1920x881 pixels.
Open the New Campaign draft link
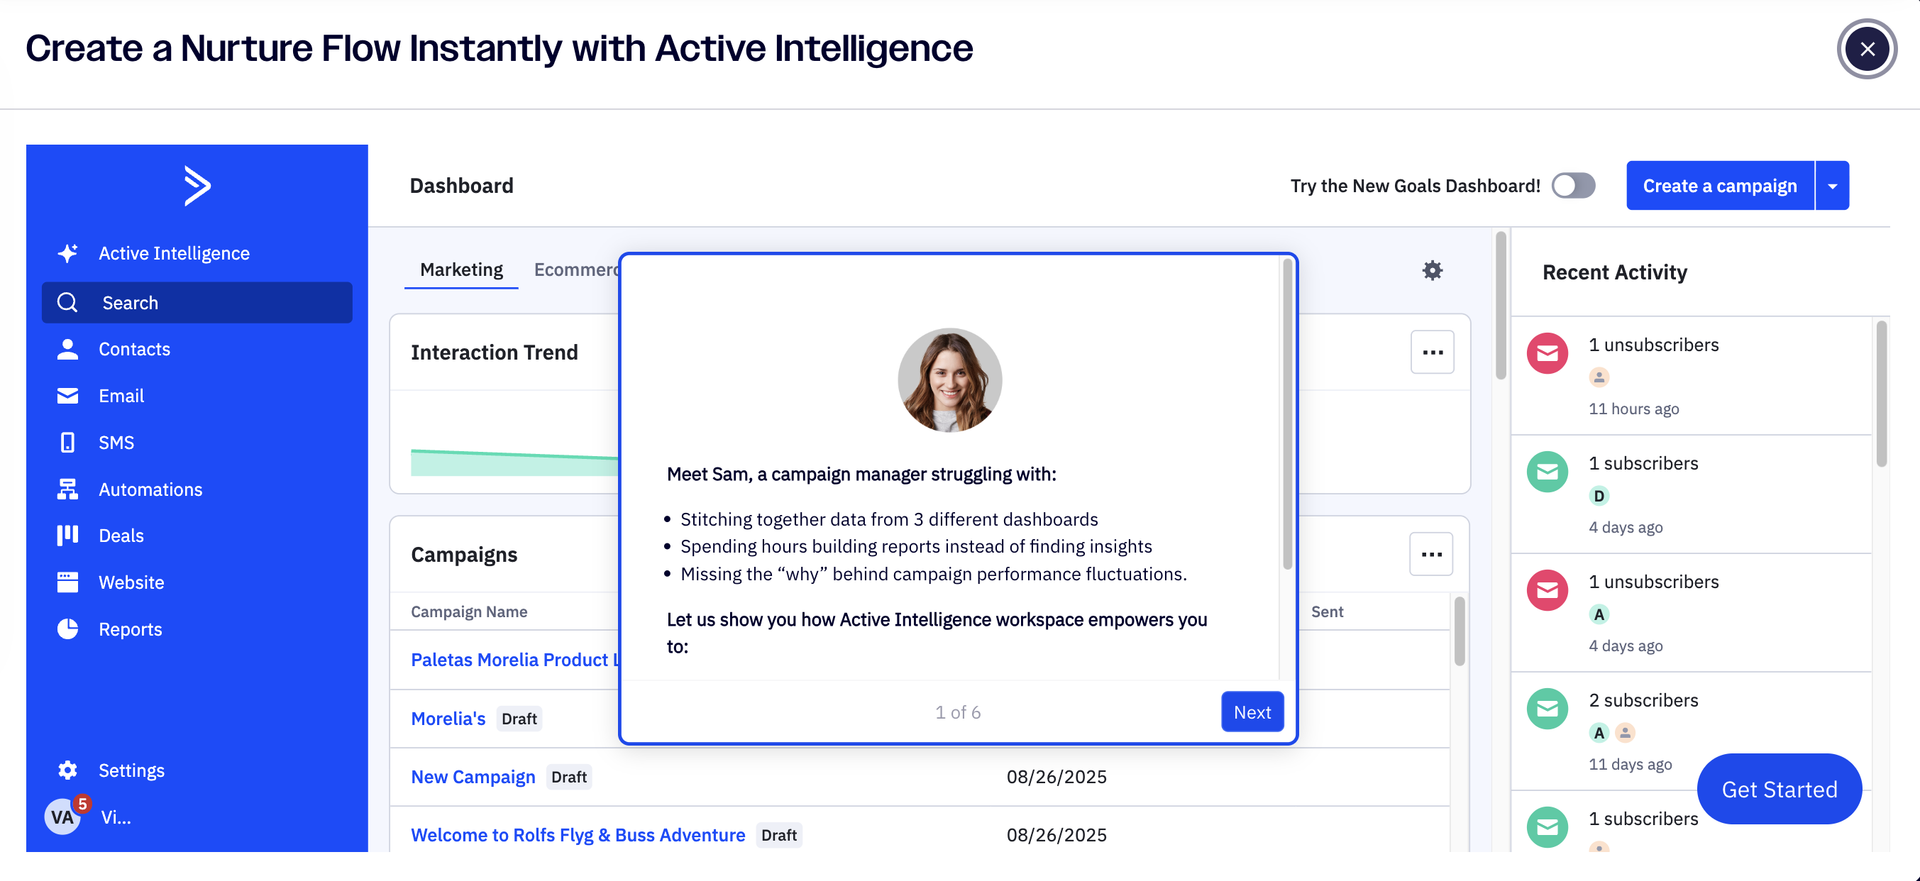point(473,777)
